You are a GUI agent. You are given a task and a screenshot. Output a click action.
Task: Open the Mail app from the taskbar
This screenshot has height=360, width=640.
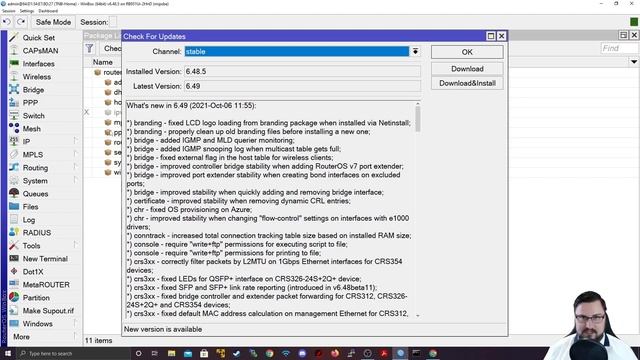coord(188,353)
